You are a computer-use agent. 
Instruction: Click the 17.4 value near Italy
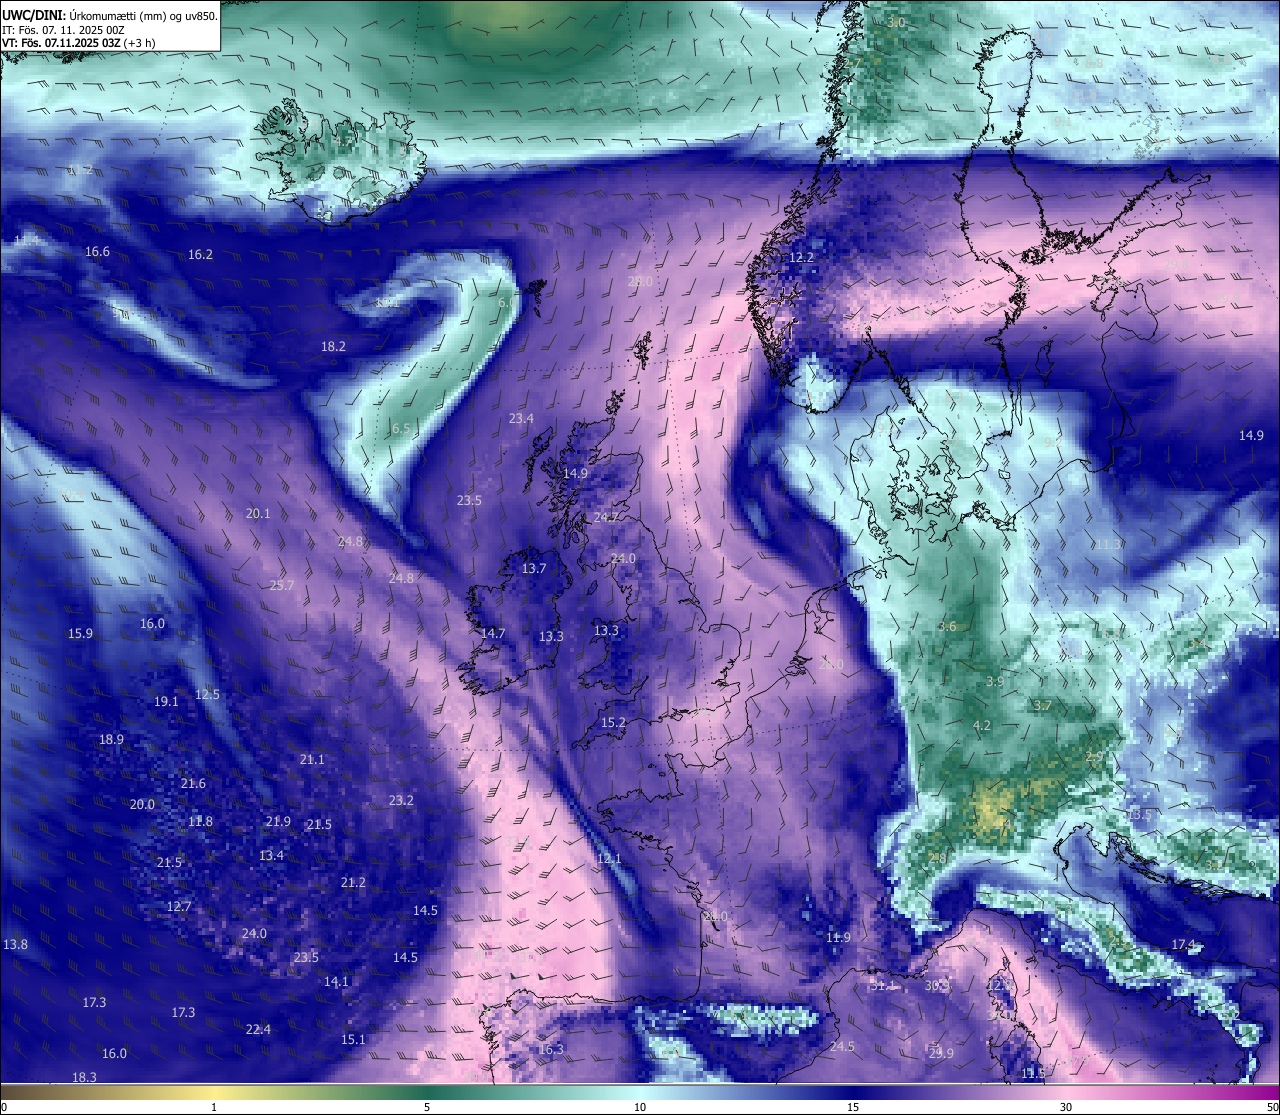[1183, 945]
